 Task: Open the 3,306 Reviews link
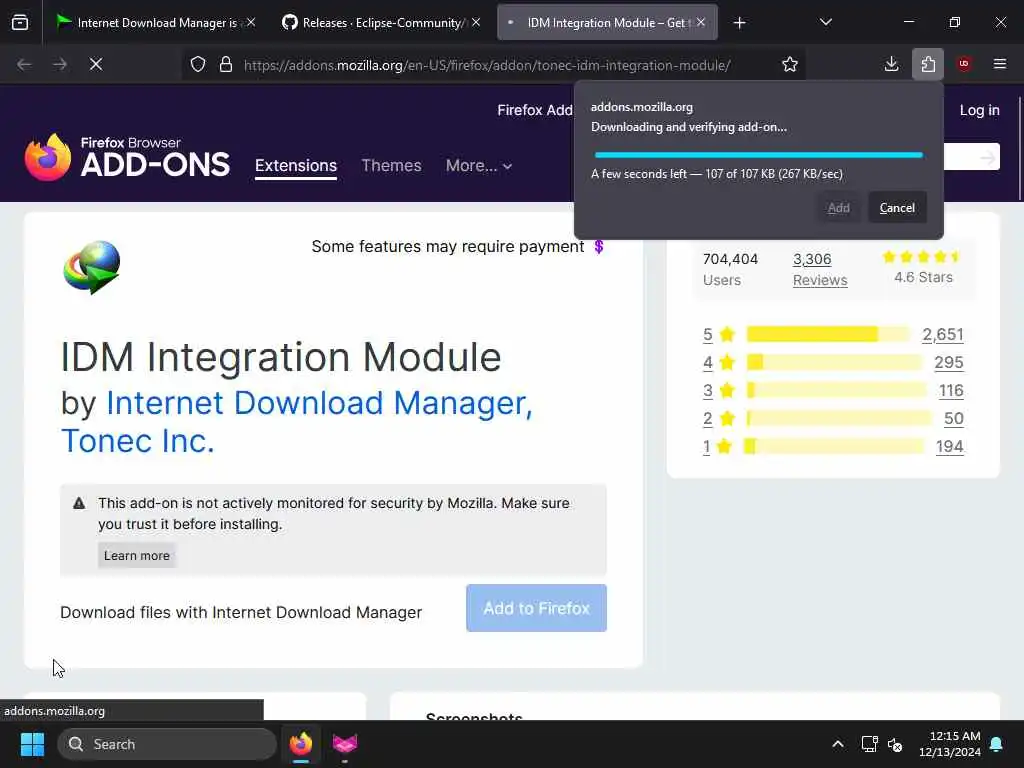tap(820, 269)
